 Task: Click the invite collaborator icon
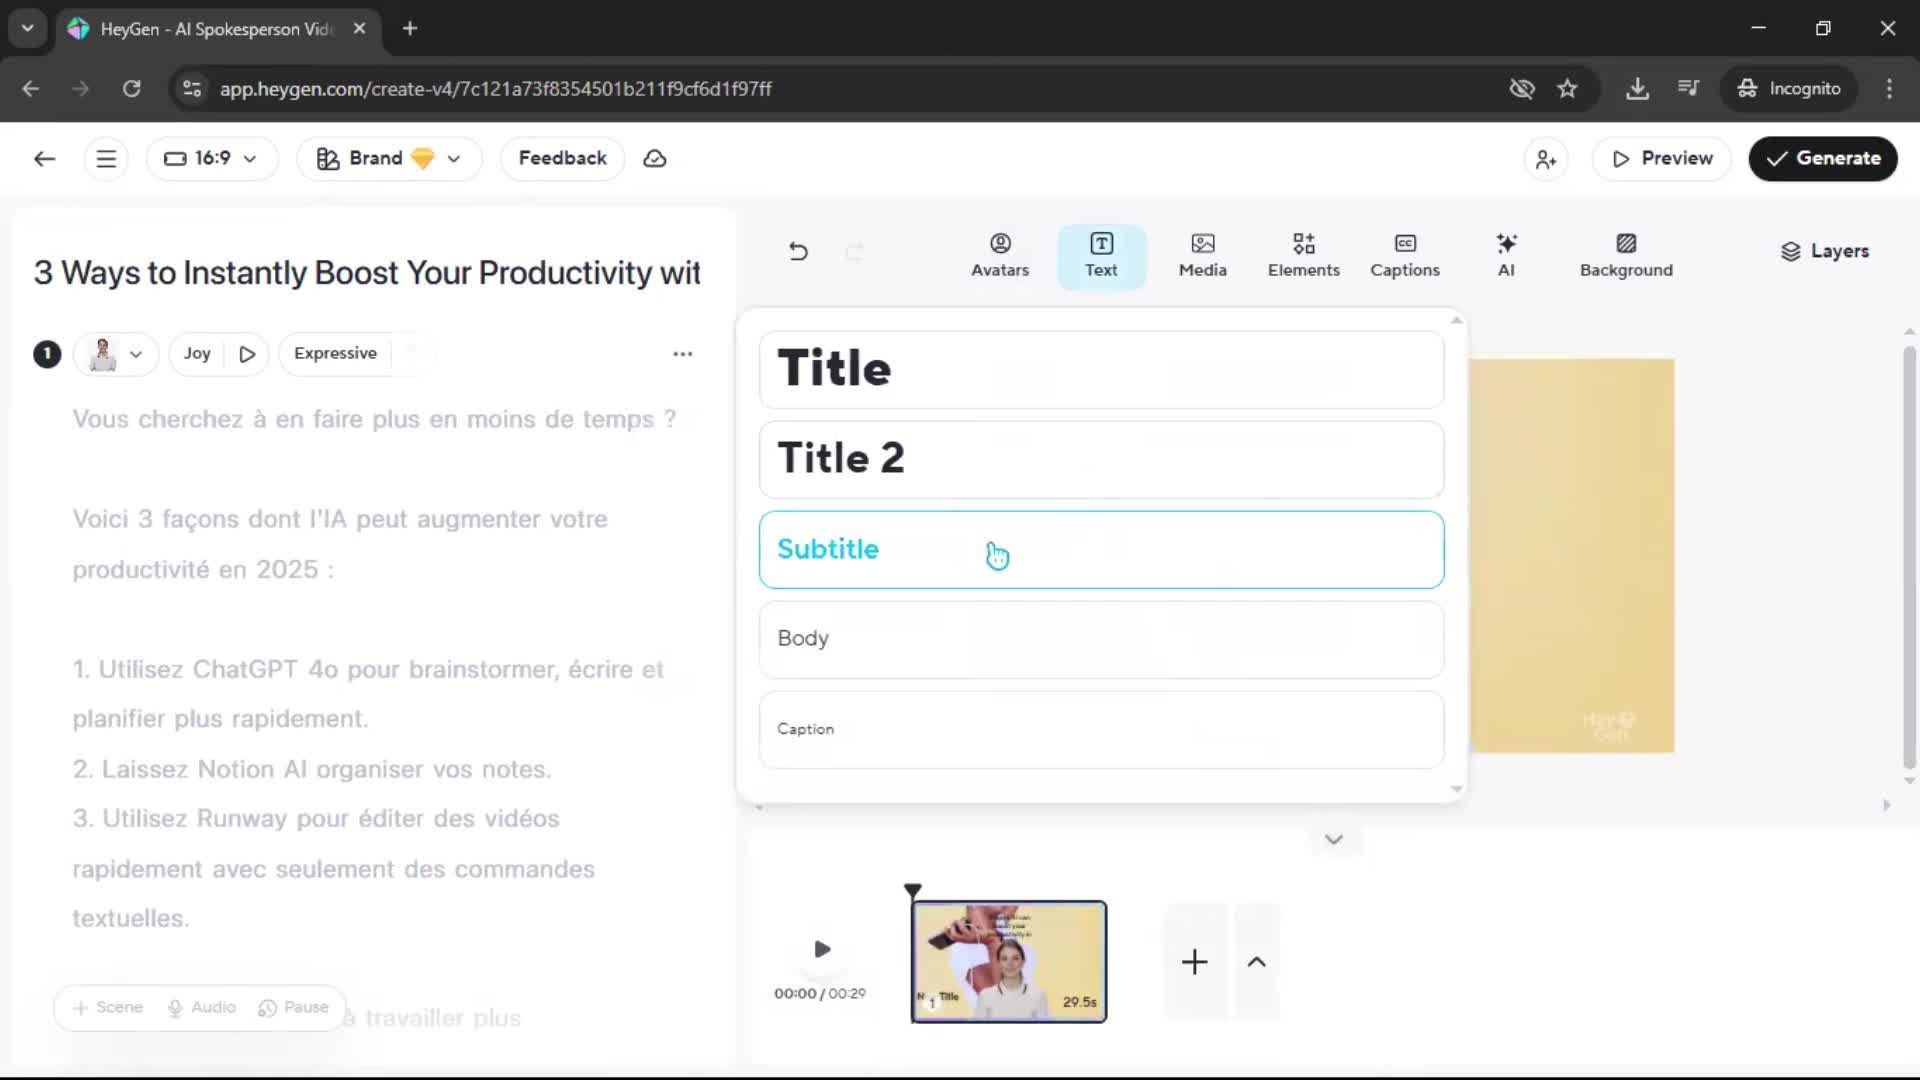coord(1546,159)
